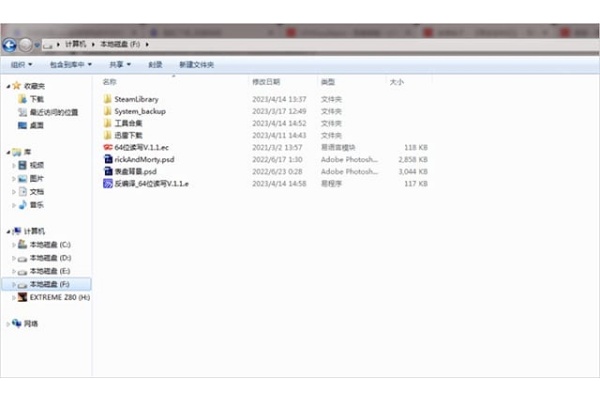This screenshot has height=400, width=600.
Task: Click the Forward navigation arrow button
Action: [26, 45]
